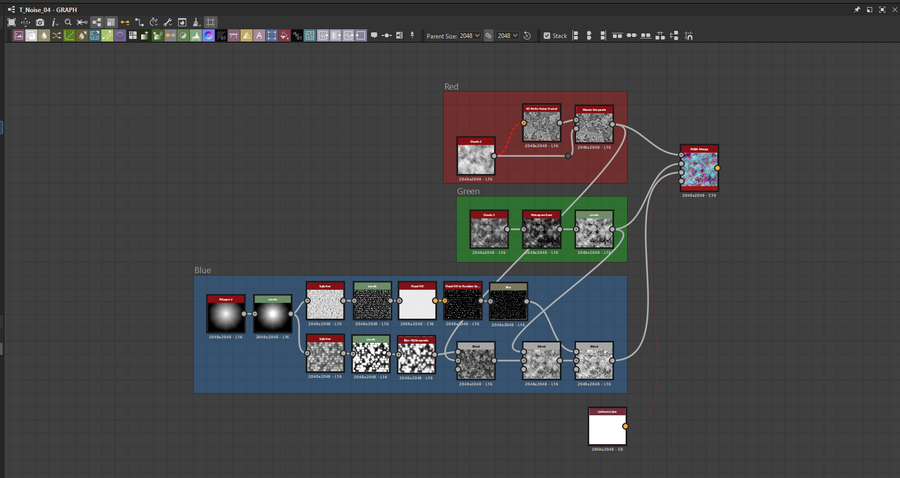Image resolution: width=900 pixels, height=478 pixels.
Task: Toggle the Stack checkbox
Action: point(547,35)
